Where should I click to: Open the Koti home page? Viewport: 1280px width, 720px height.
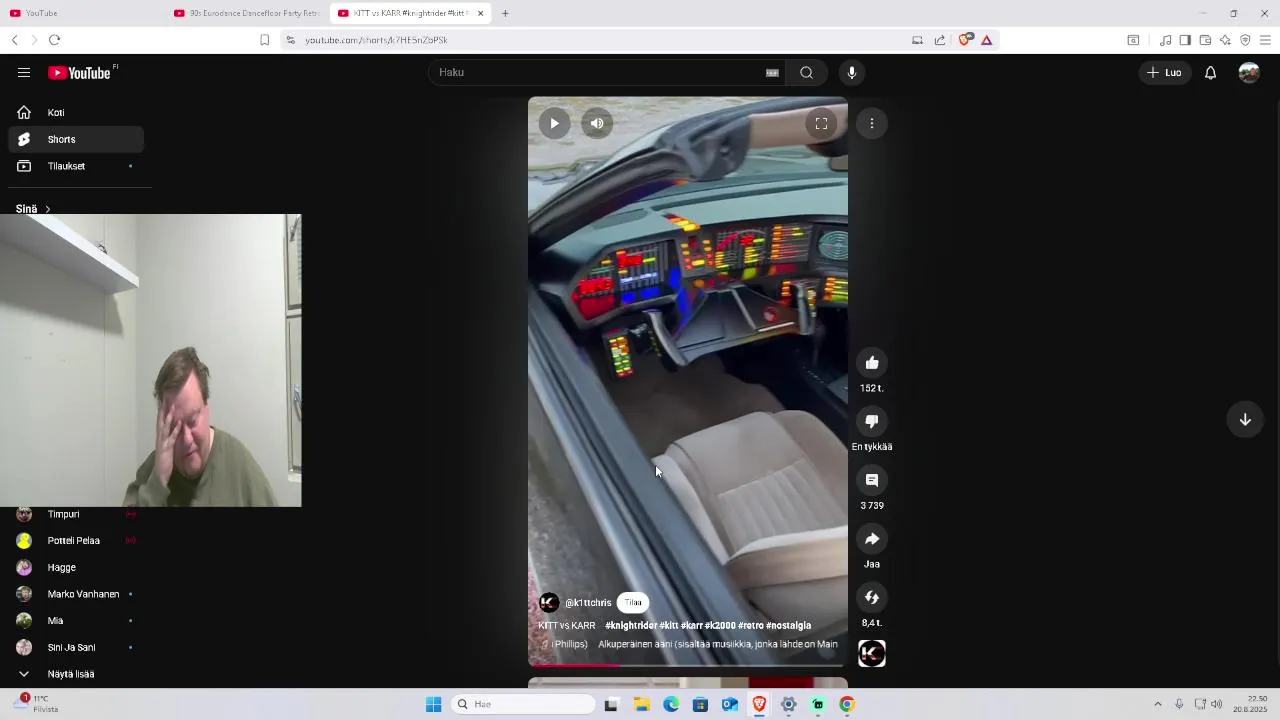click(x=76, y=113)
